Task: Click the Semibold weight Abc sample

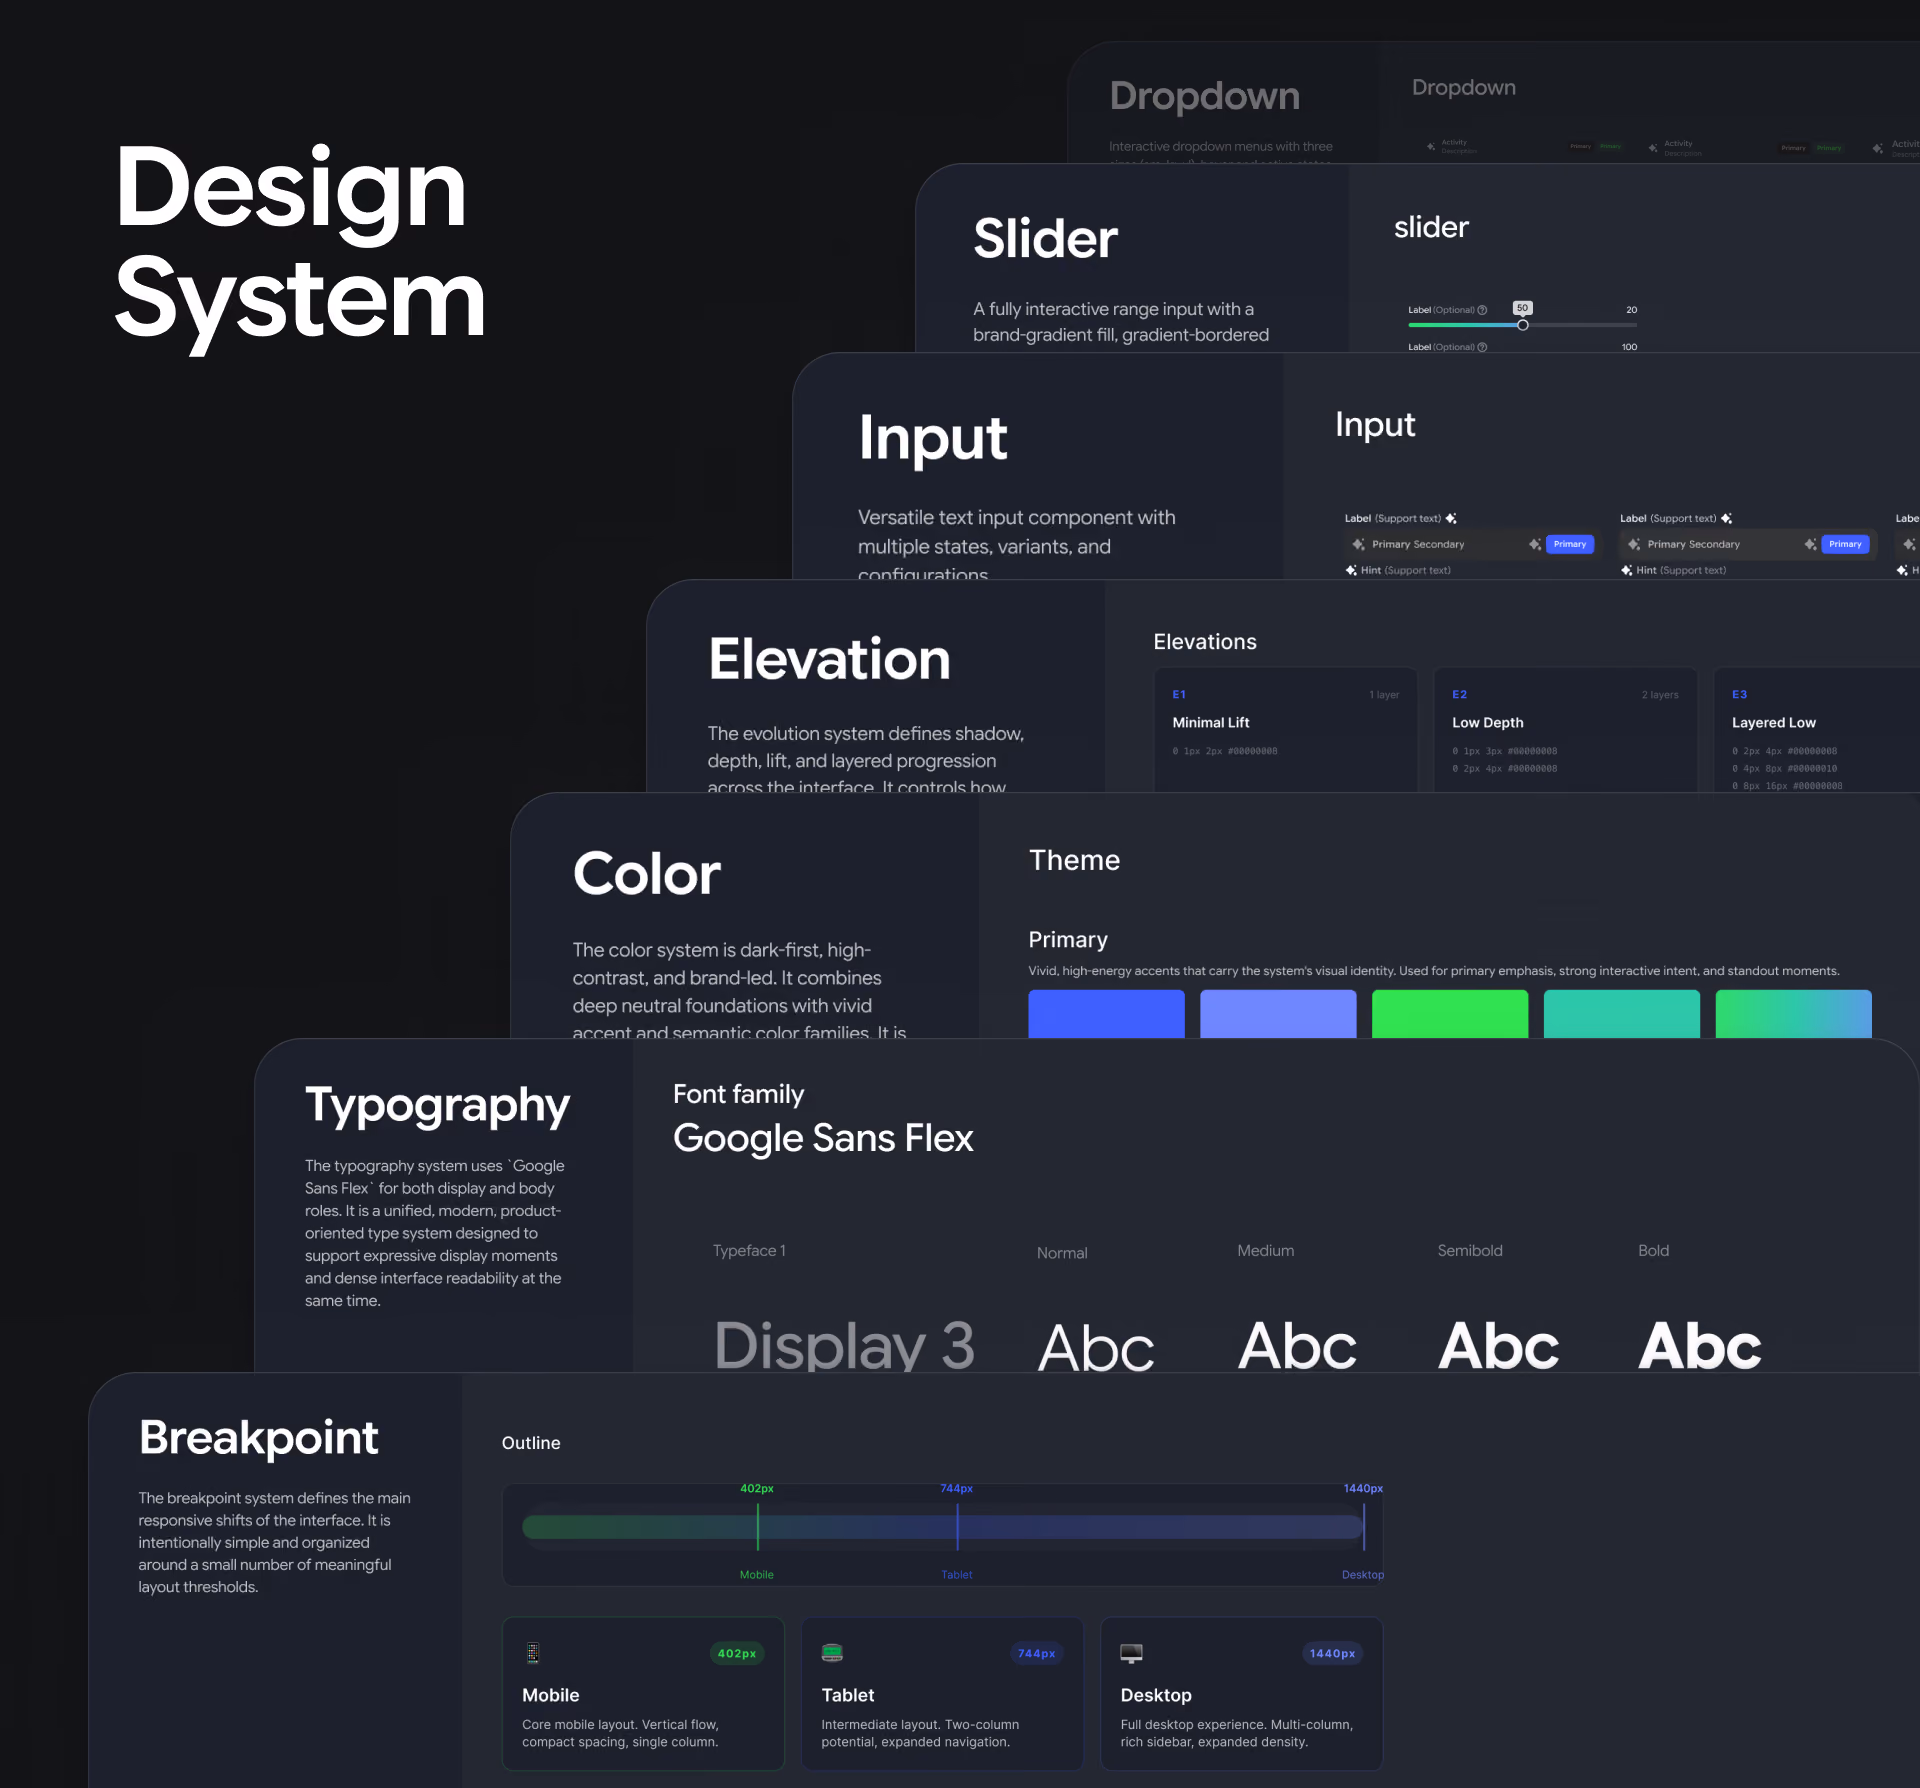Action: pos(1498,1346)
